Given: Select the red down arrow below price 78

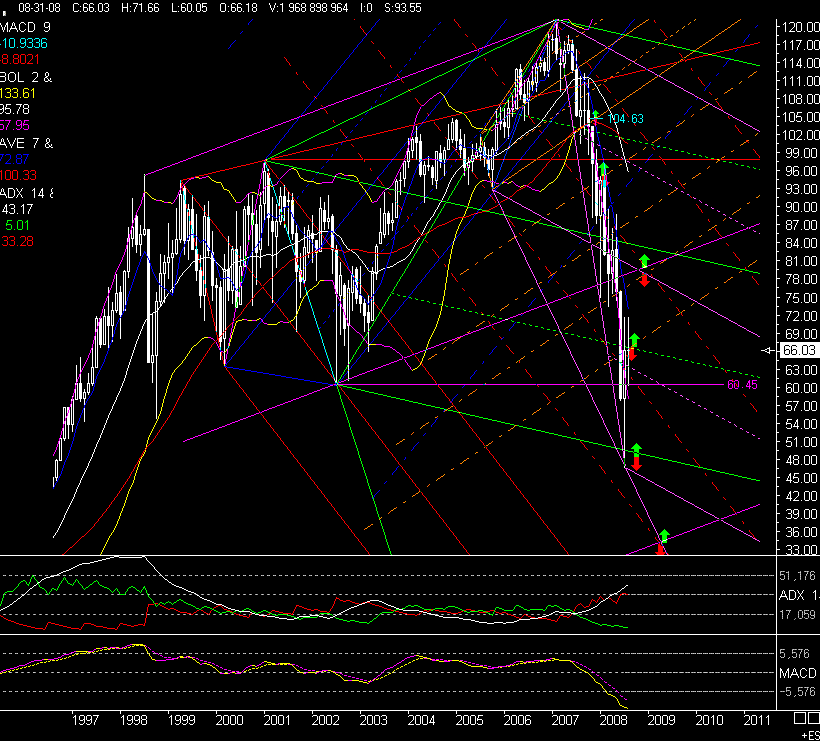Looking at the screenshot, I should (x=645, y=281).
